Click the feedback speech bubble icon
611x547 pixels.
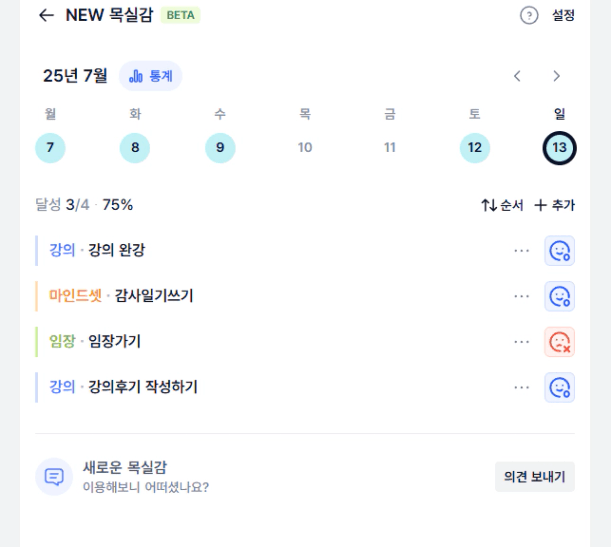click(54, 476)
